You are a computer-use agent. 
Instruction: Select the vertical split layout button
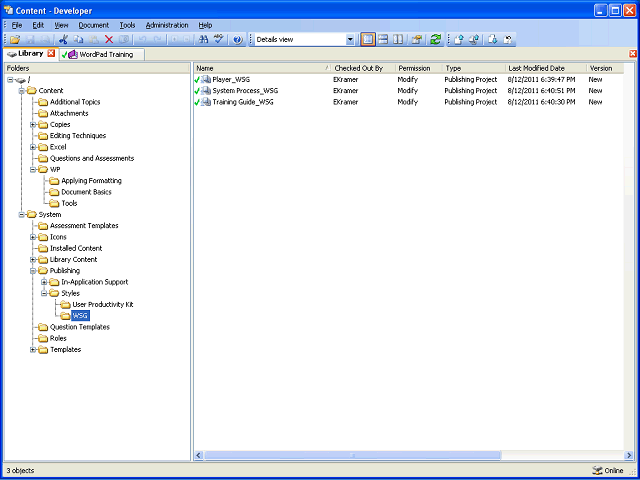click(x=398, y=40)
